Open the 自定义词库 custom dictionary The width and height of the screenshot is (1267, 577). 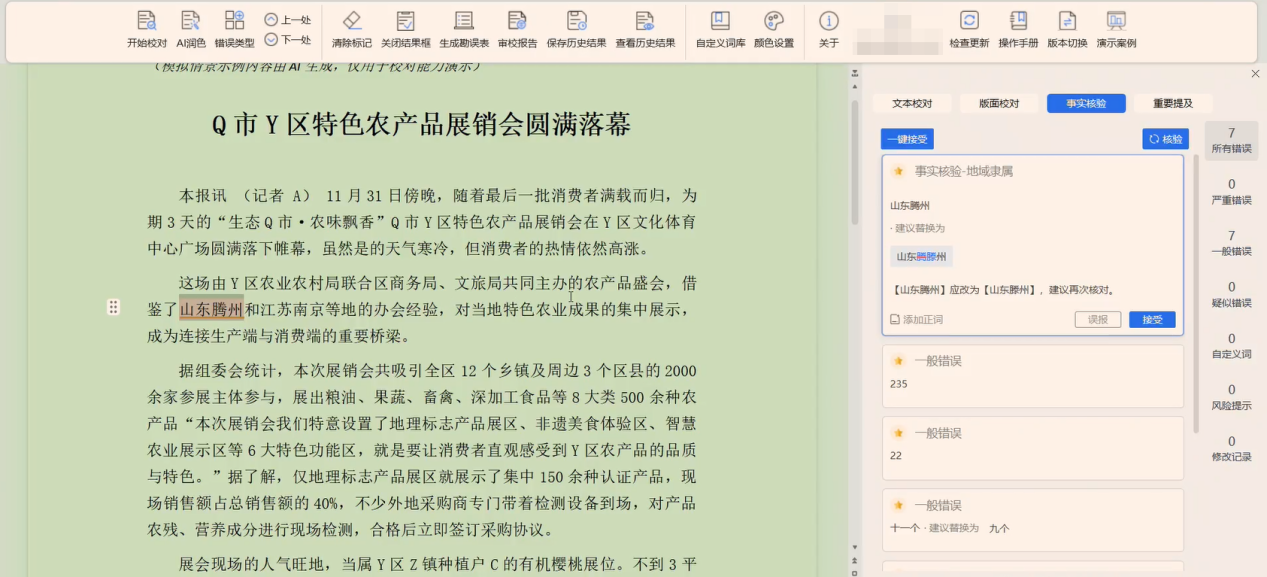(717, 27)
